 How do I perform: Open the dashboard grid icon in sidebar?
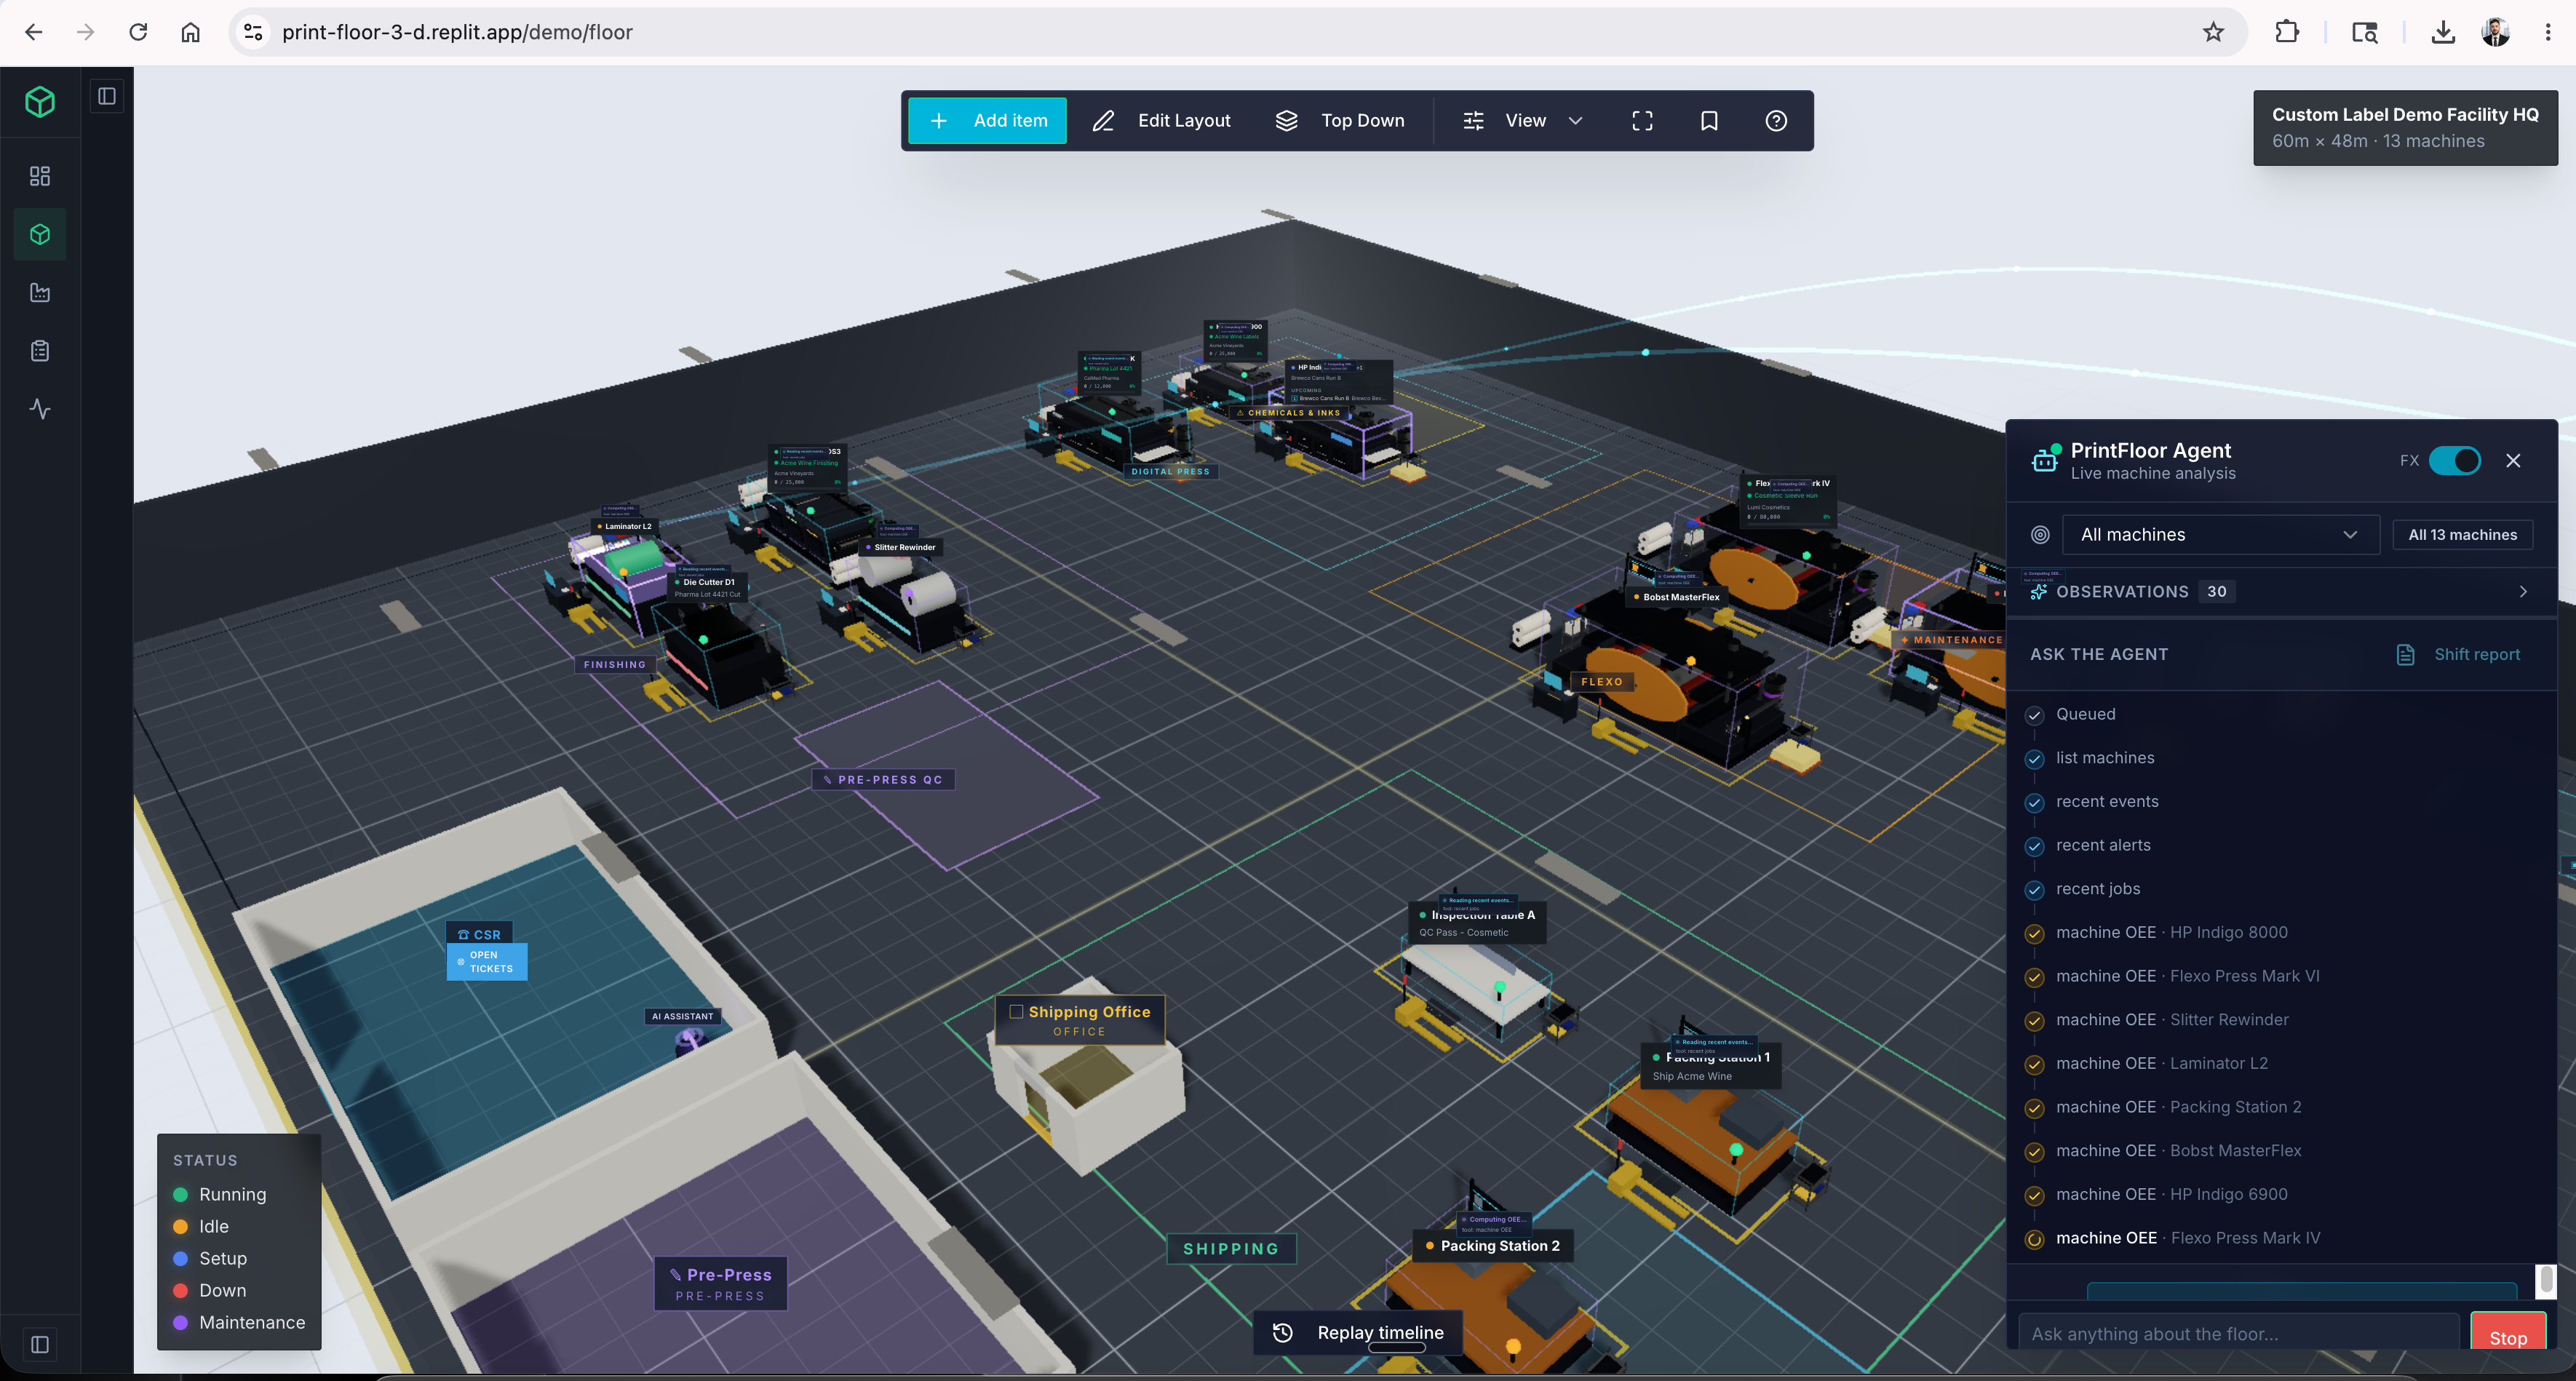pyautogui.click(x=40, y=176)
